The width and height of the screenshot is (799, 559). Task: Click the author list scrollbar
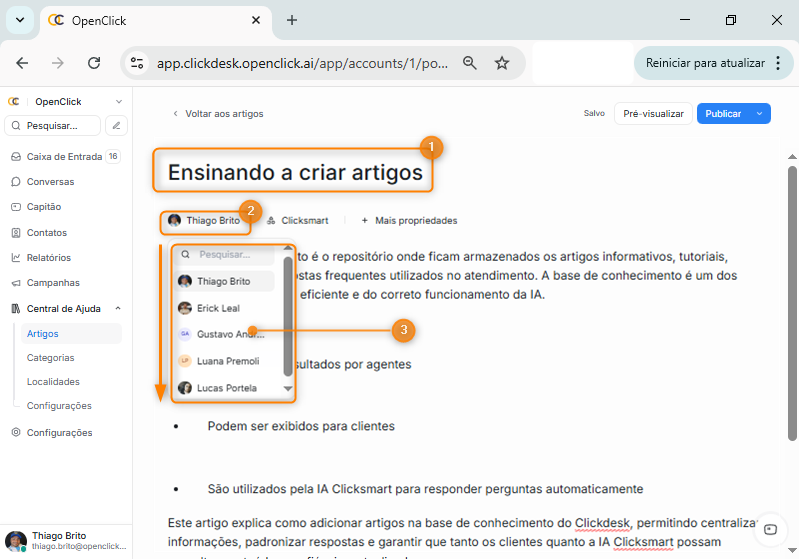pos(288,320)
